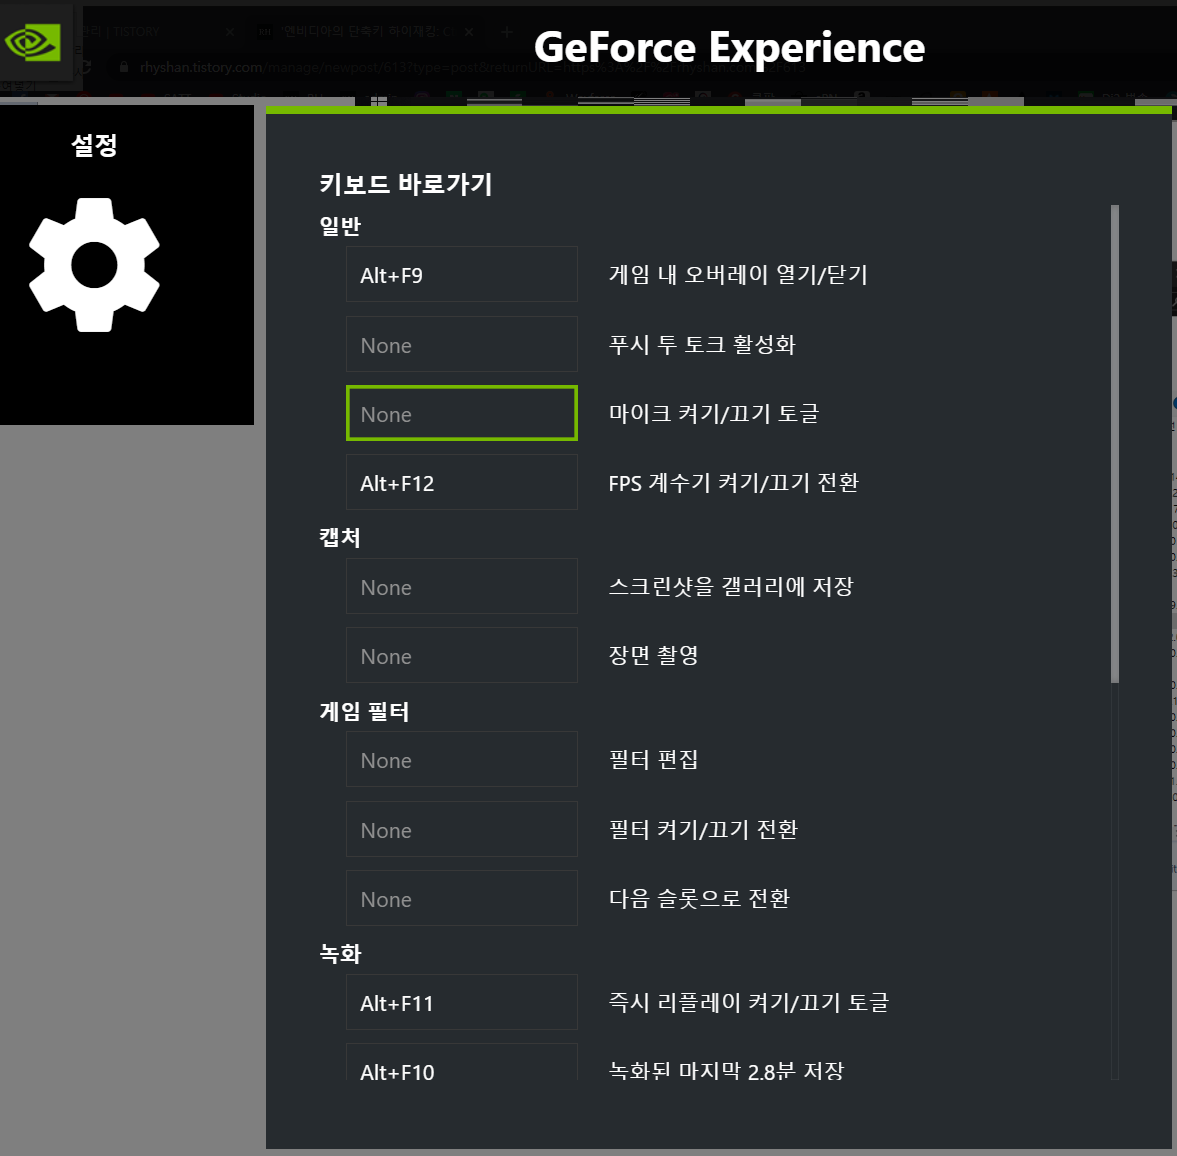Click the 마이크 켜기/끄기 토글 shortcut field

point(462,414)
